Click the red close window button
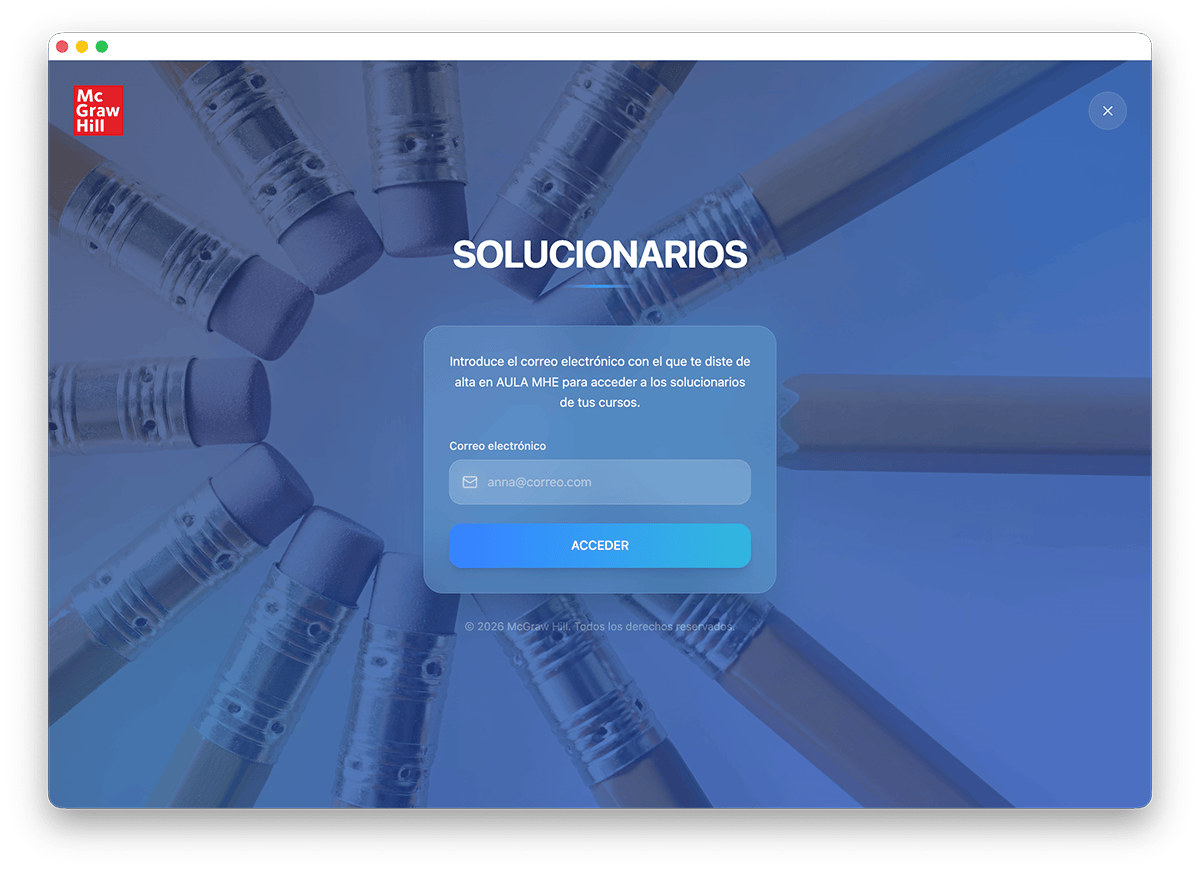This screenshot has height=872, width=1200. coord(62,47)
